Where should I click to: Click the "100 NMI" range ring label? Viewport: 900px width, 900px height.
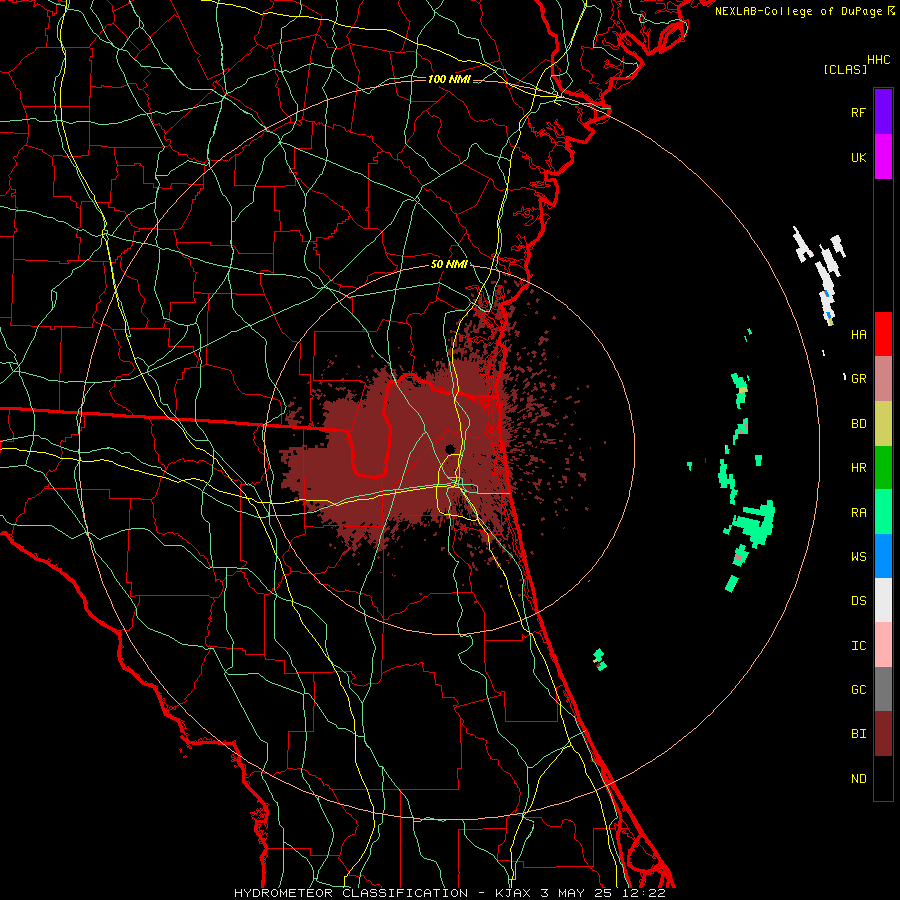[449, 79]
